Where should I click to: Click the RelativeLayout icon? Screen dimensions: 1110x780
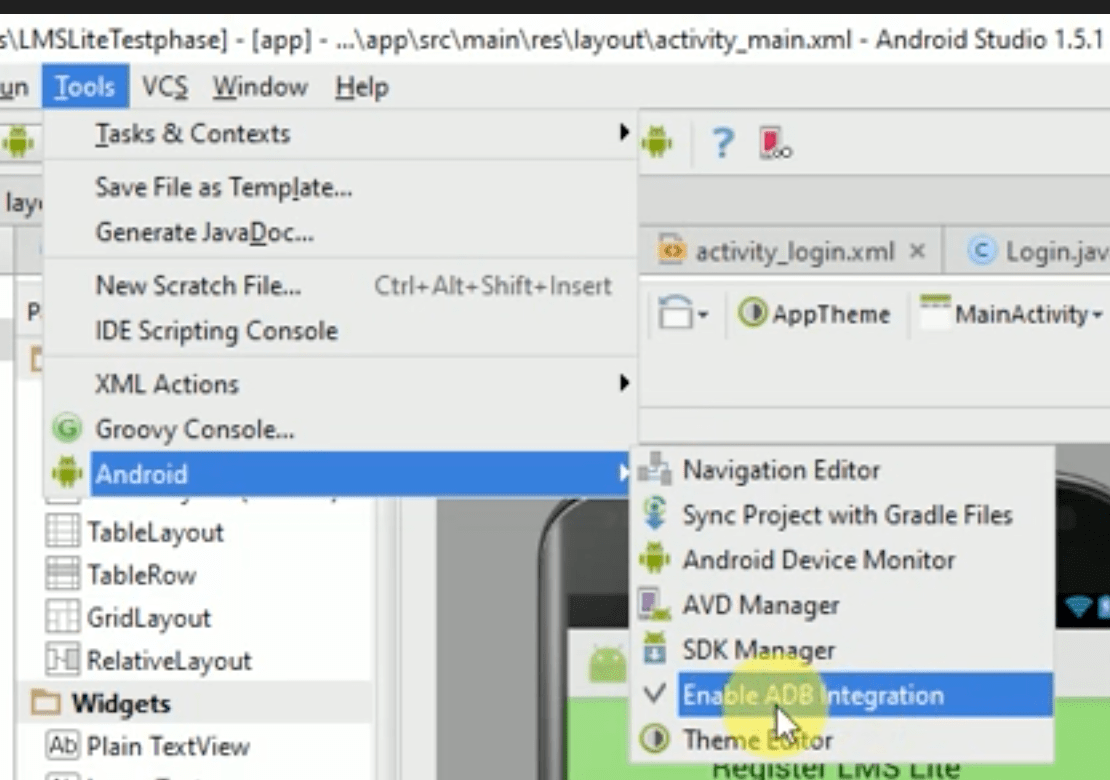coord(62,660)
